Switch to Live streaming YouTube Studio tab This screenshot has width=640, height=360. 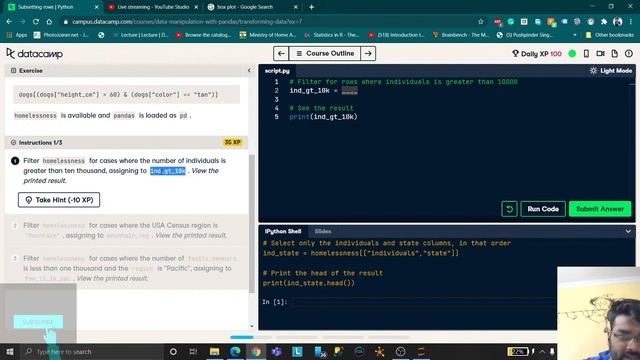153,7
